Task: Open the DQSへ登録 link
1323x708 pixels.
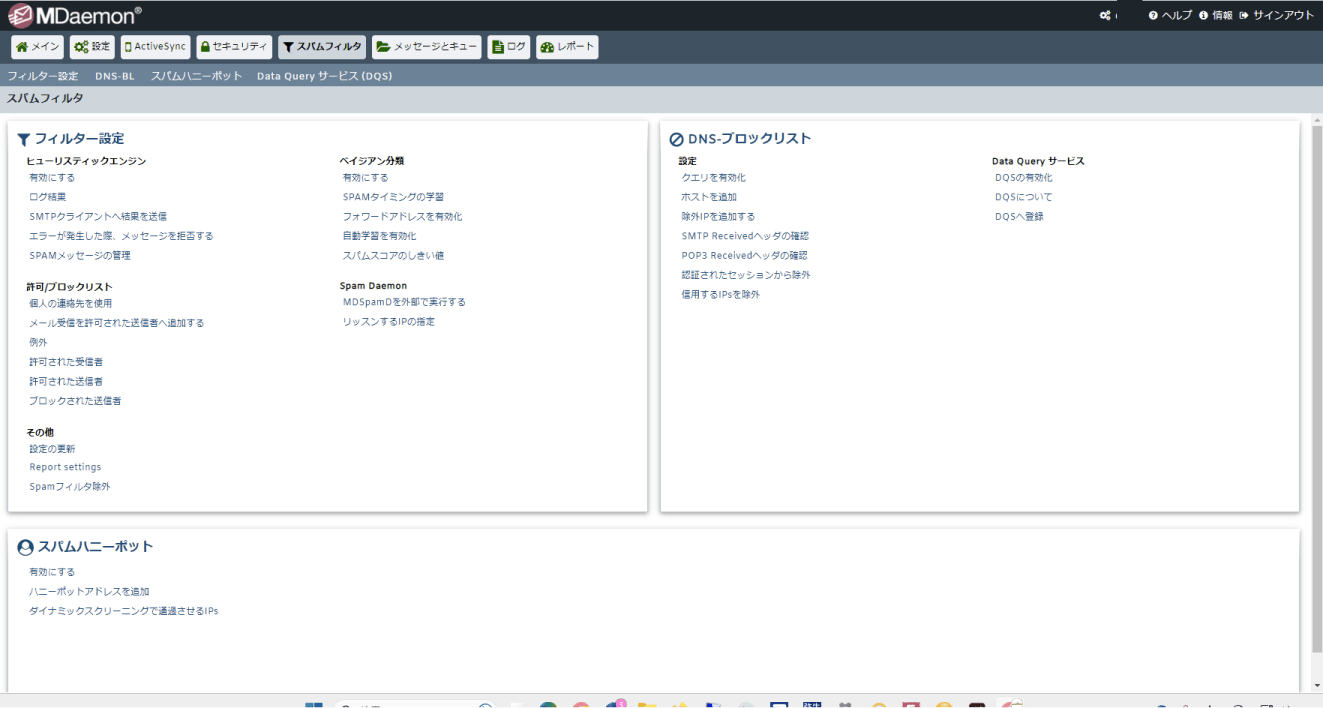Action: point(1019,216)
